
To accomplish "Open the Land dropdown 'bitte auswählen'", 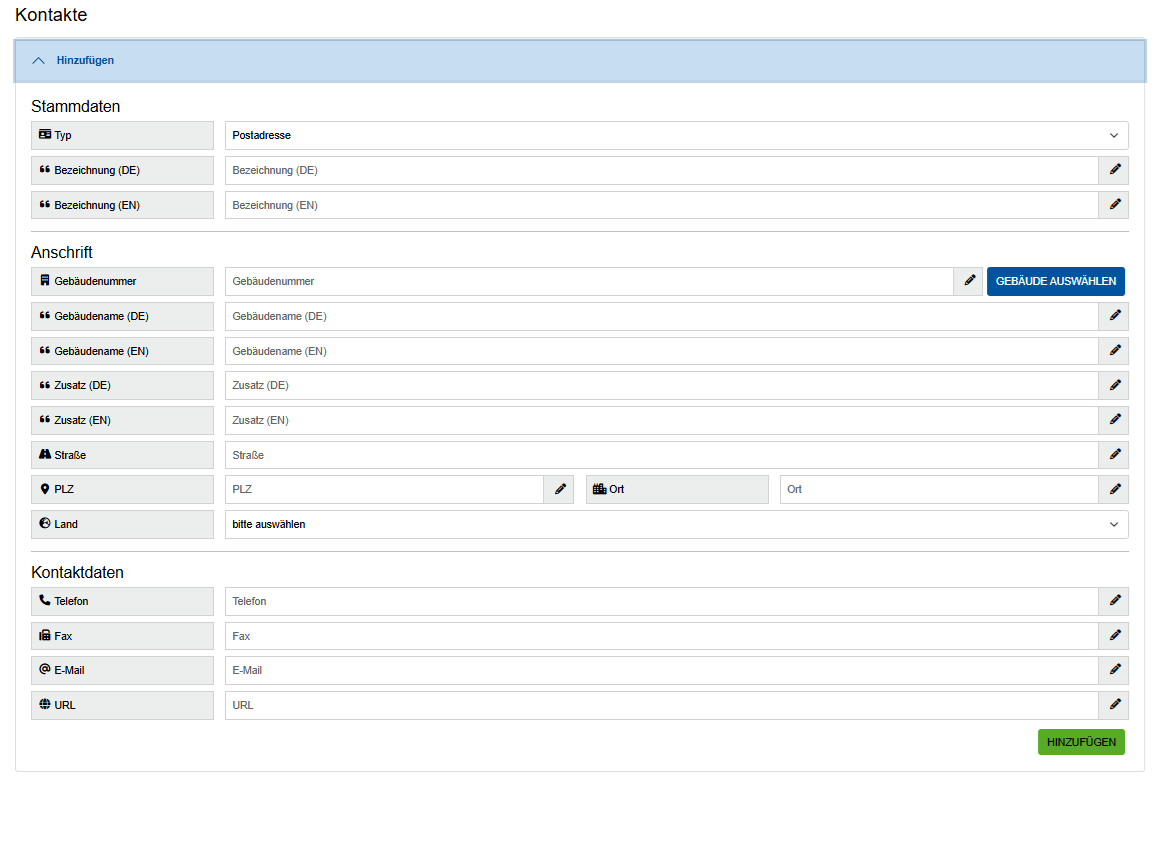I will [676, 524].
